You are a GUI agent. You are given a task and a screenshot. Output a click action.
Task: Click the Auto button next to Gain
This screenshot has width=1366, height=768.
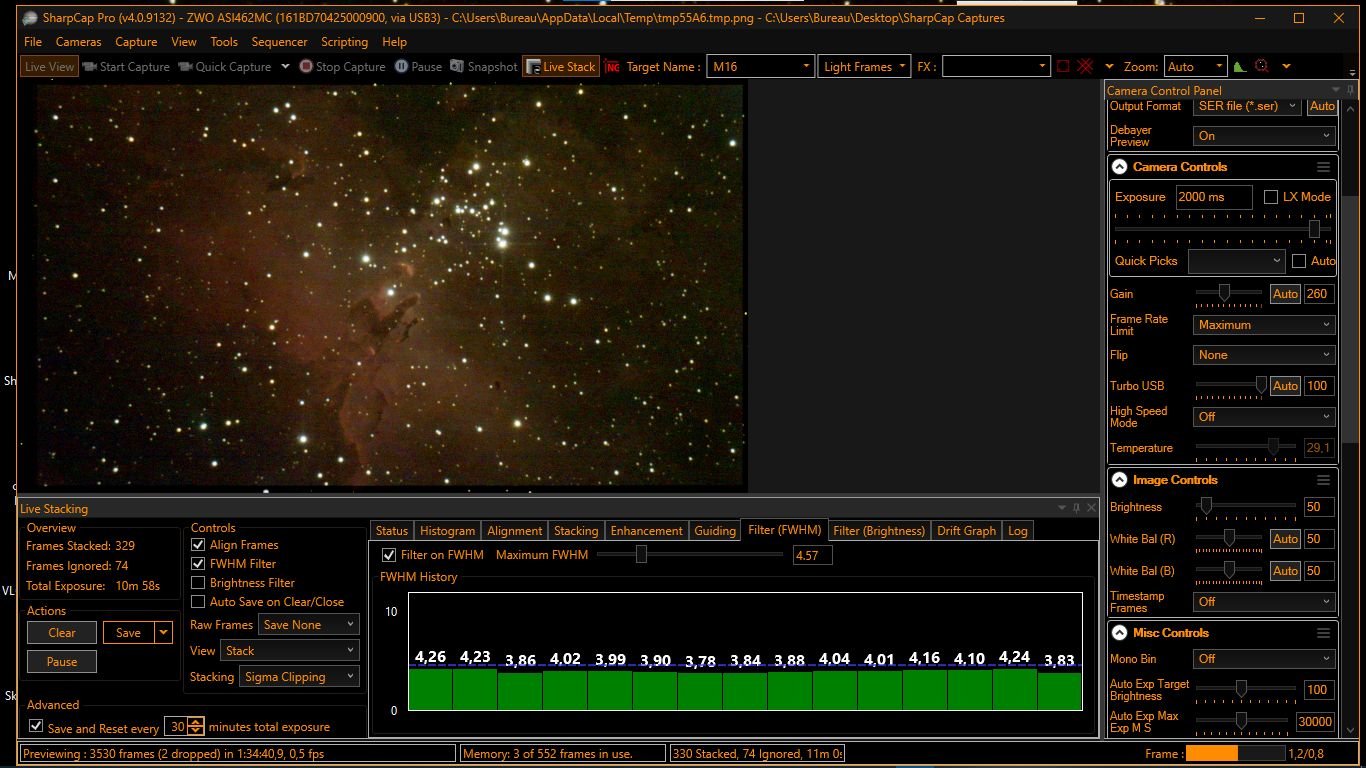[1285, 294]
